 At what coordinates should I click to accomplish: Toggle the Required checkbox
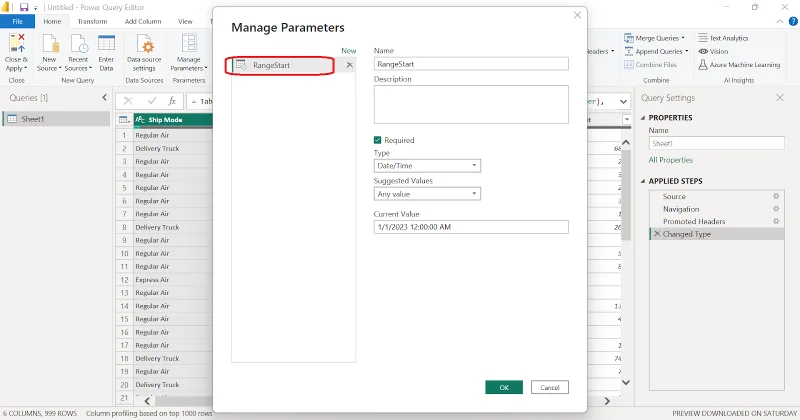378,140
